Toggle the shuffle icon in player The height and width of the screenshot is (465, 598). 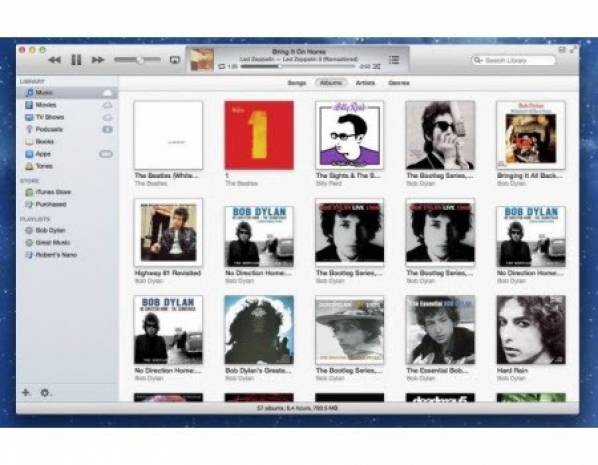click(x=377, y=66)
